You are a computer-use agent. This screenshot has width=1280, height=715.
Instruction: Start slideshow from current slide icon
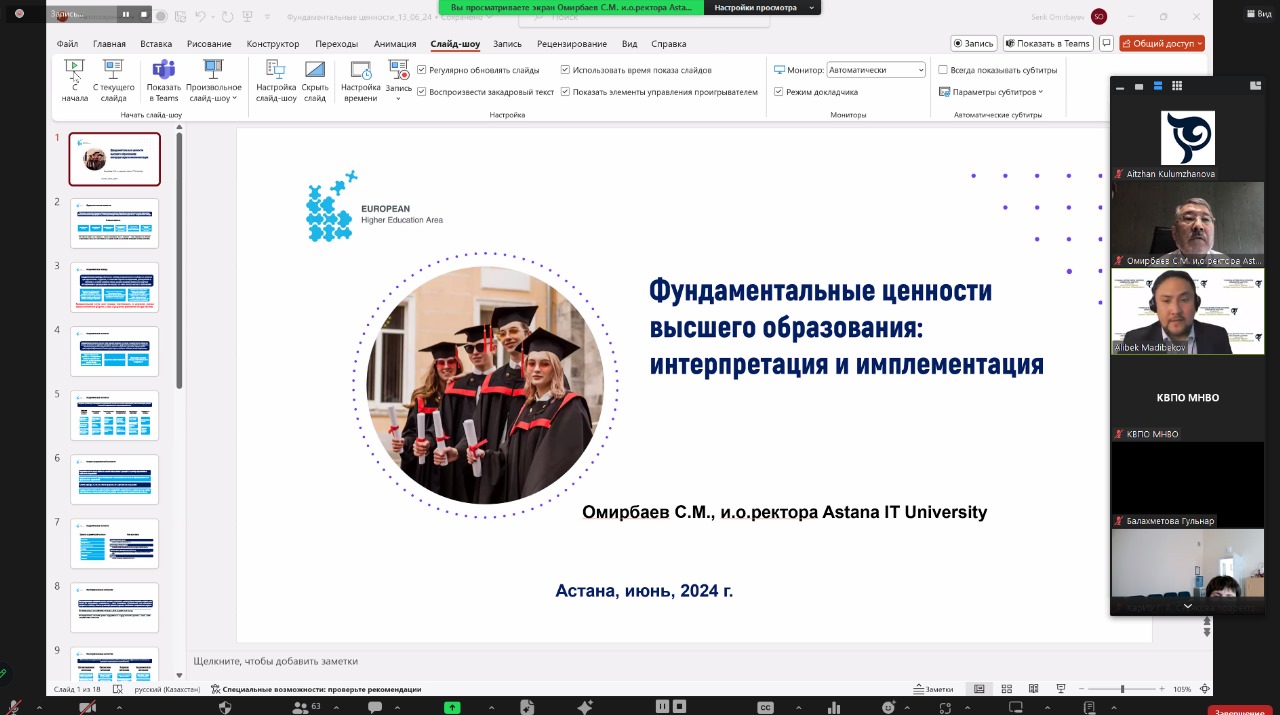click(113, 70)
